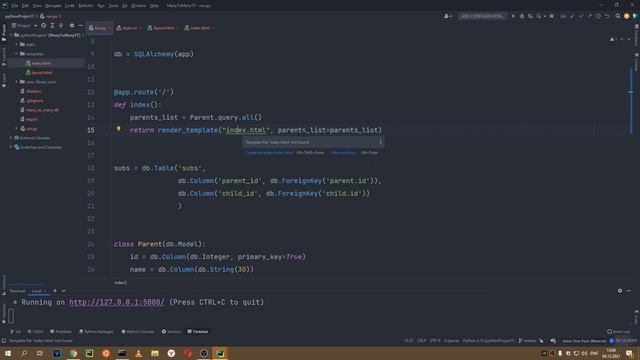This screenshot has width=640, height=360.
Task: Open the tooltip more options three-dot icon
Action: coord(380,142)
